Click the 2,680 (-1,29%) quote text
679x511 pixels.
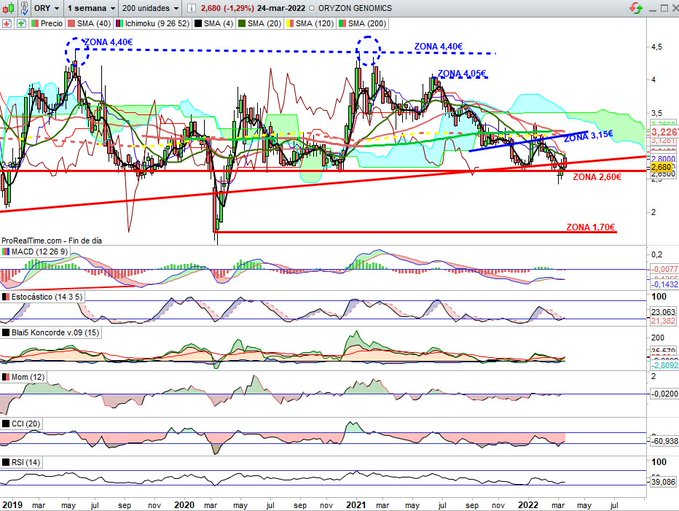pos(227,8)
